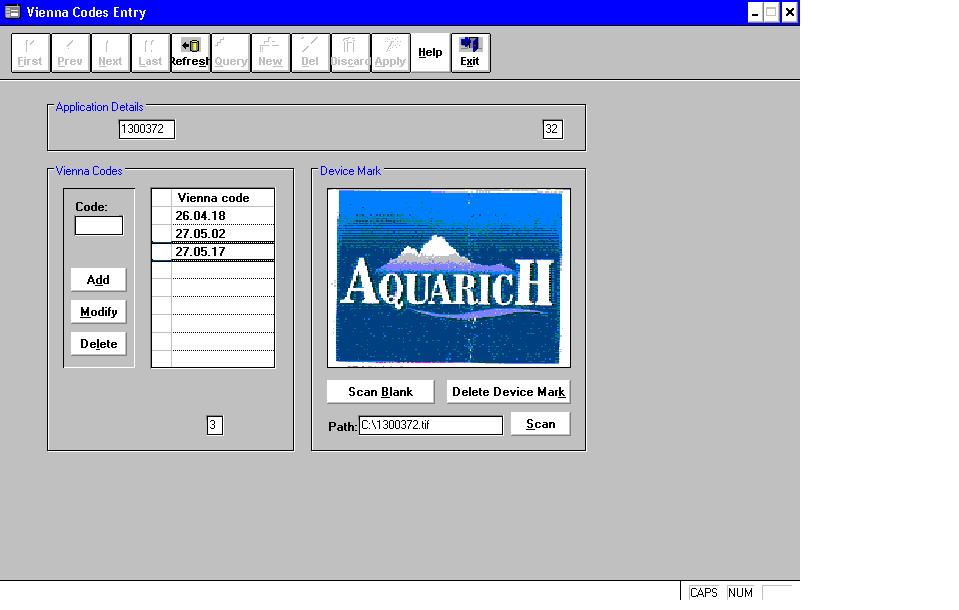The width and height of the screenshot is (959, 610).
Task: Open Help from the toolbar
Action: [x=430, y=53]
